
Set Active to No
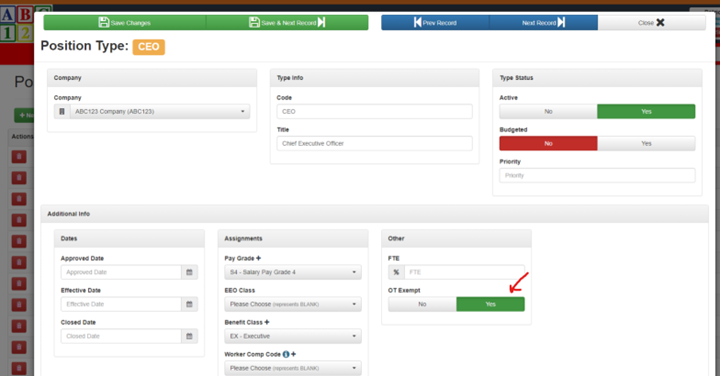(548, 112)
